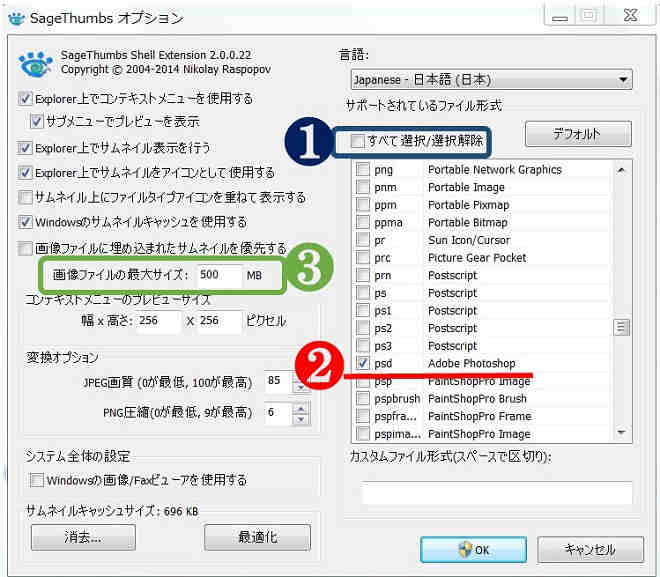Enable Explorer context menu checkbox
Viewport: 660px width, 577px height.
(x=25, y=99)
